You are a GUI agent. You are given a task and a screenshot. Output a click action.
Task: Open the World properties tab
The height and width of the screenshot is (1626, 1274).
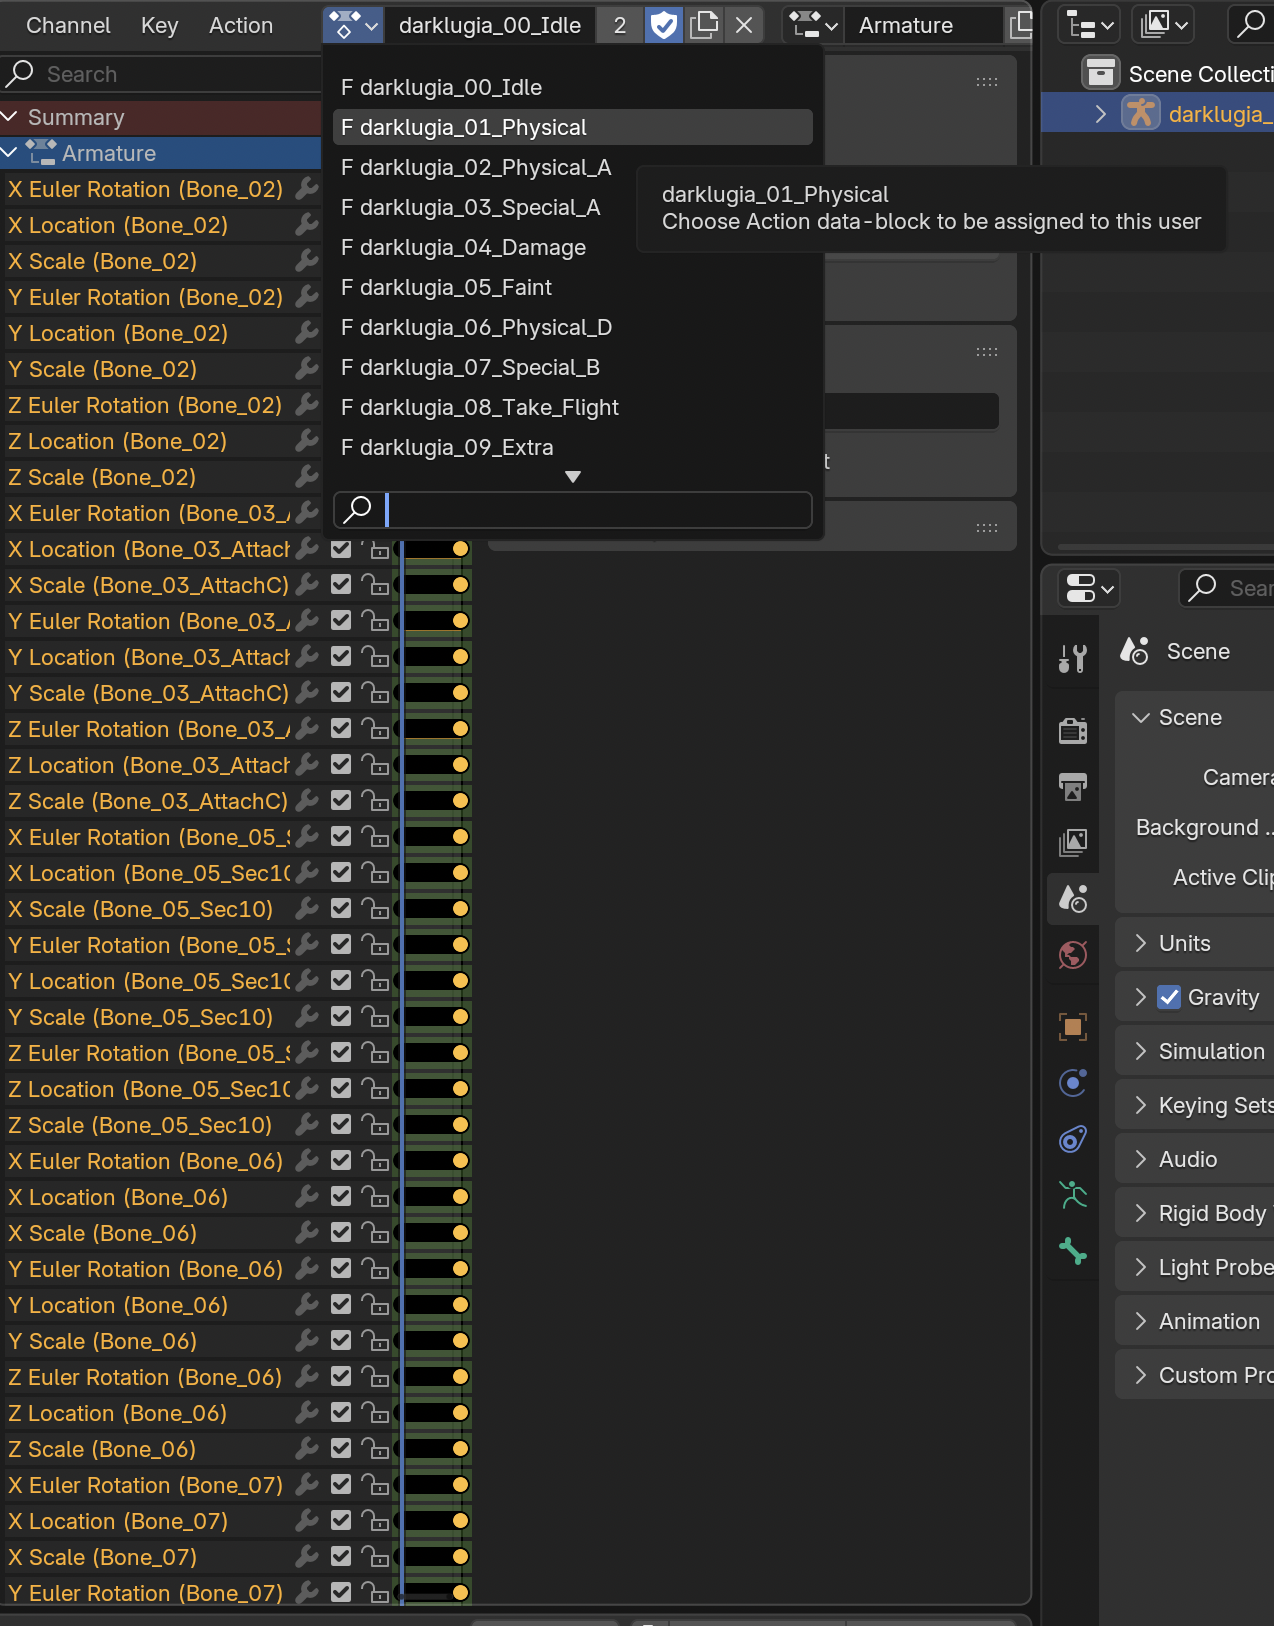click(1073, 955)
